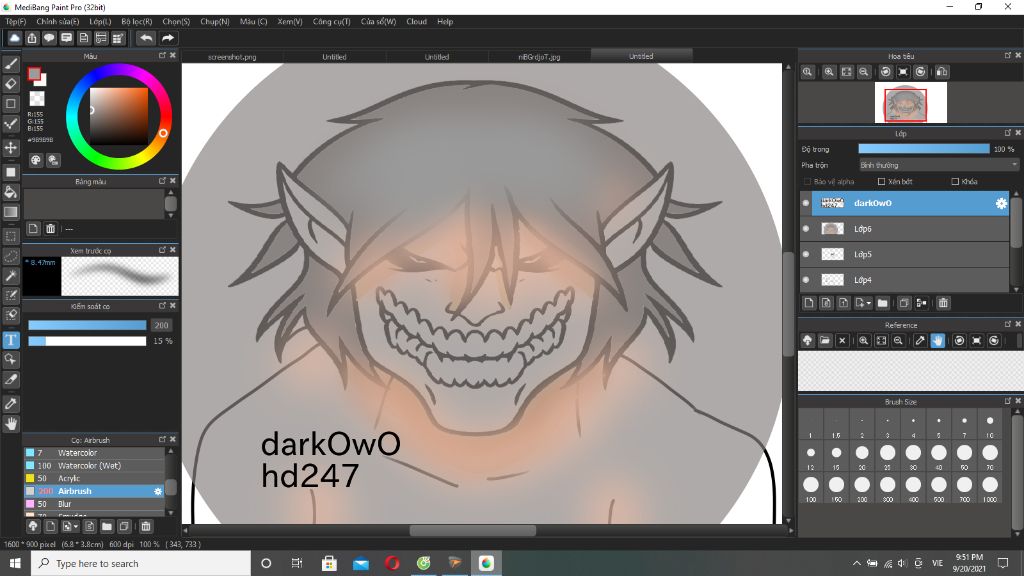Toggle visibility of Lớp6 layer
The image size is (1024, 576).
click(x=806, y=229)
